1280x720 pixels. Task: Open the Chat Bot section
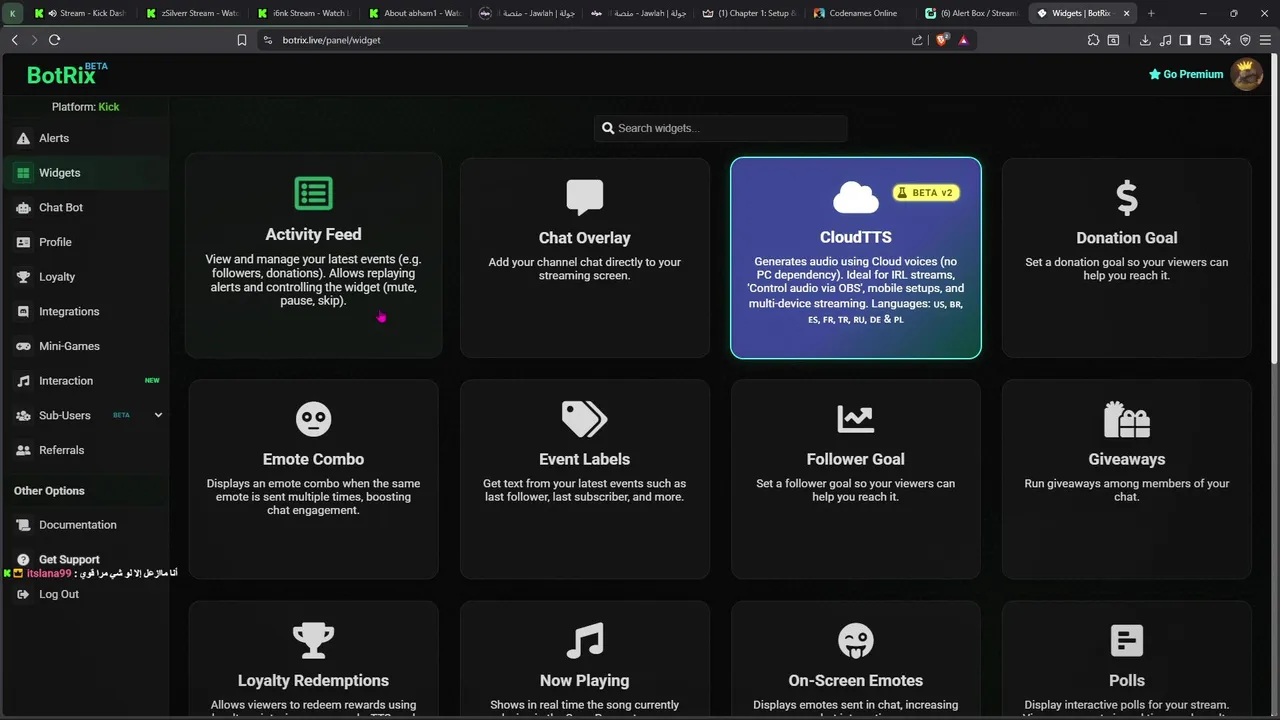84,207
